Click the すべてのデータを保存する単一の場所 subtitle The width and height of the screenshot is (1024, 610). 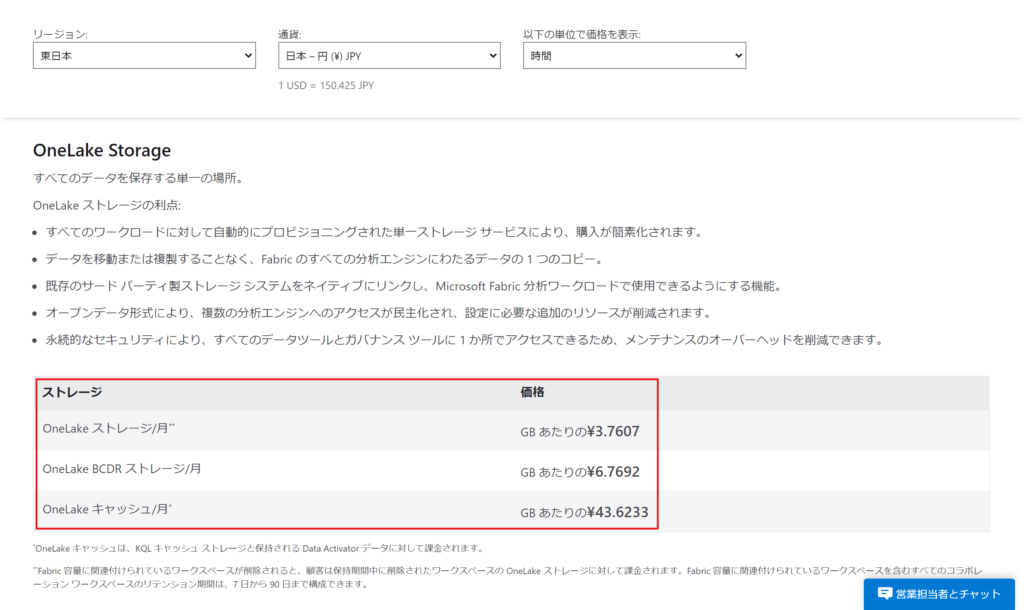[137, 179]
